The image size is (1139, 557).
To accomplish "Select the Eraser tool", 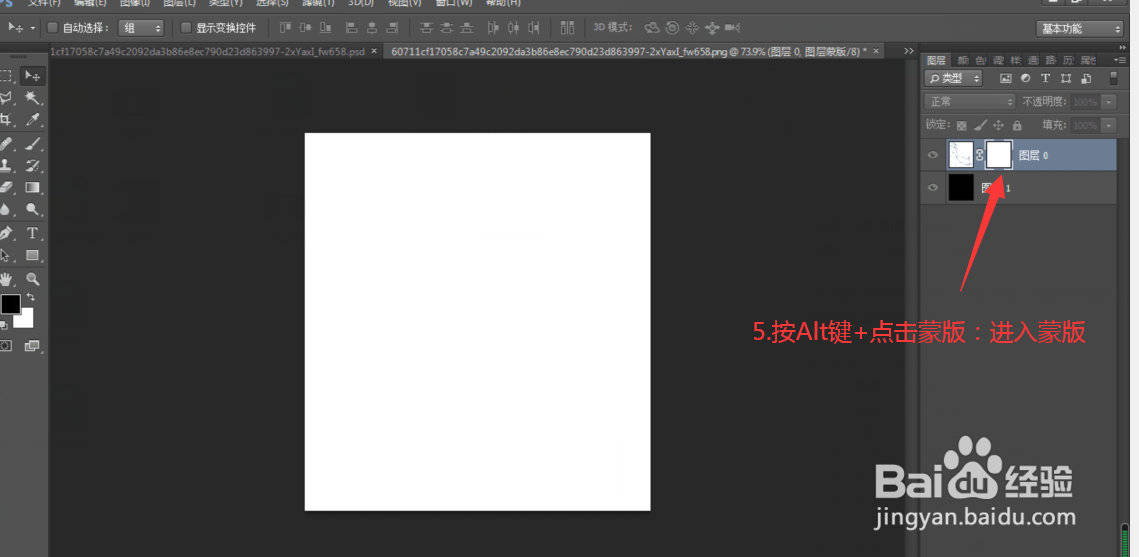I will coord(6,187).
